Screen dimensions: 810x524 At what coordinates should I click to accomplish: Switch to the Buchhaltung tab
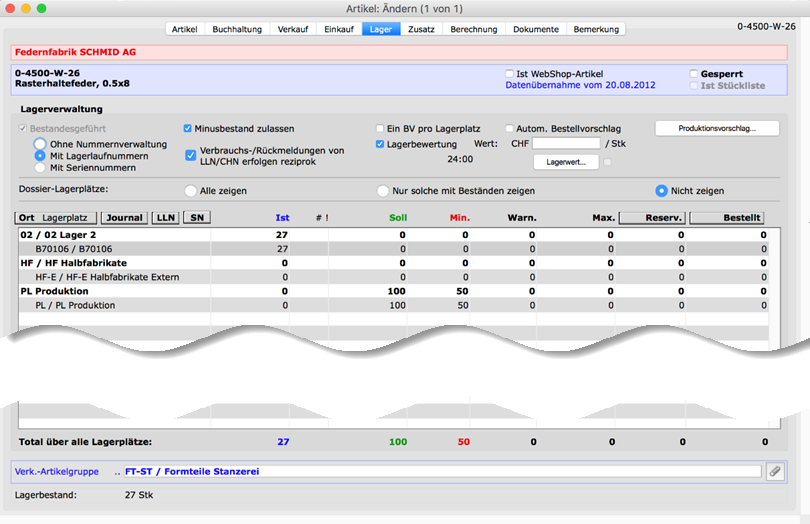point(237,29)
